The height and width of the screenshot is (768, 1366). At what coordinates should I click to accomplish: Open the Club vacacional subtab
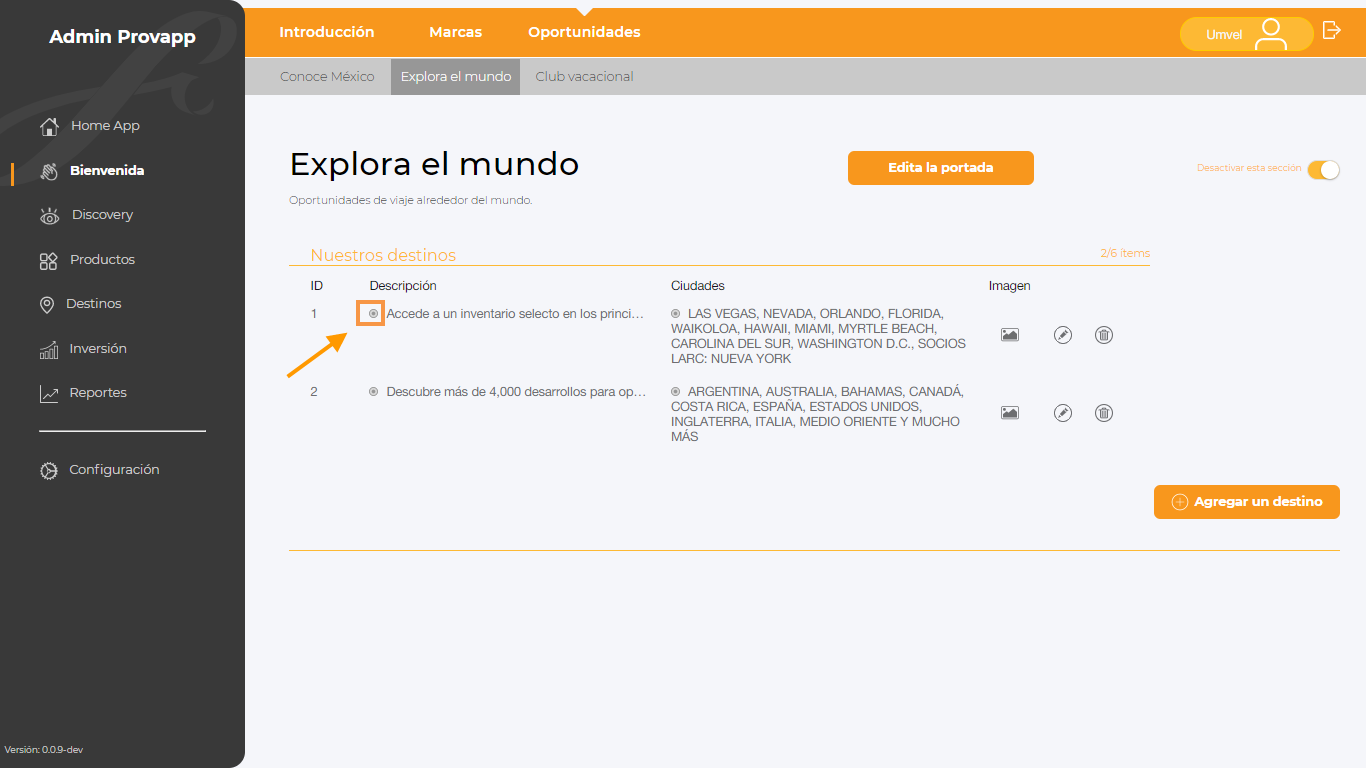click(584, 76)
